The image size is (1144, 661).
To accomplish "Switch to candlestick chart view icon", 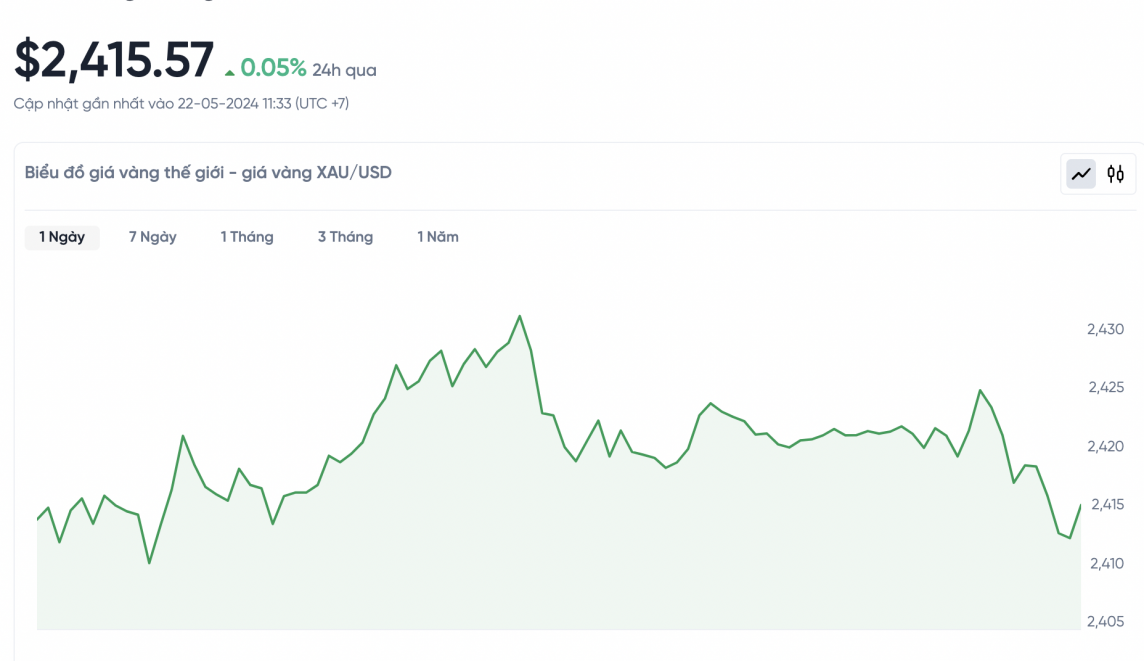I will pos(1115,174).
